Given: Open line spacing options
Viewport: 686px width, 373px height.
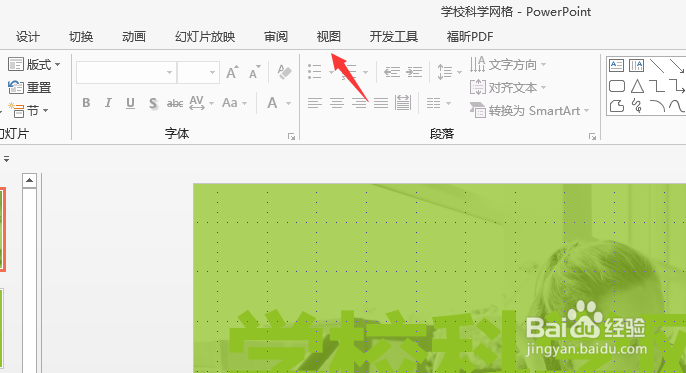Looking at the screenshot, I should coord(449,72).
